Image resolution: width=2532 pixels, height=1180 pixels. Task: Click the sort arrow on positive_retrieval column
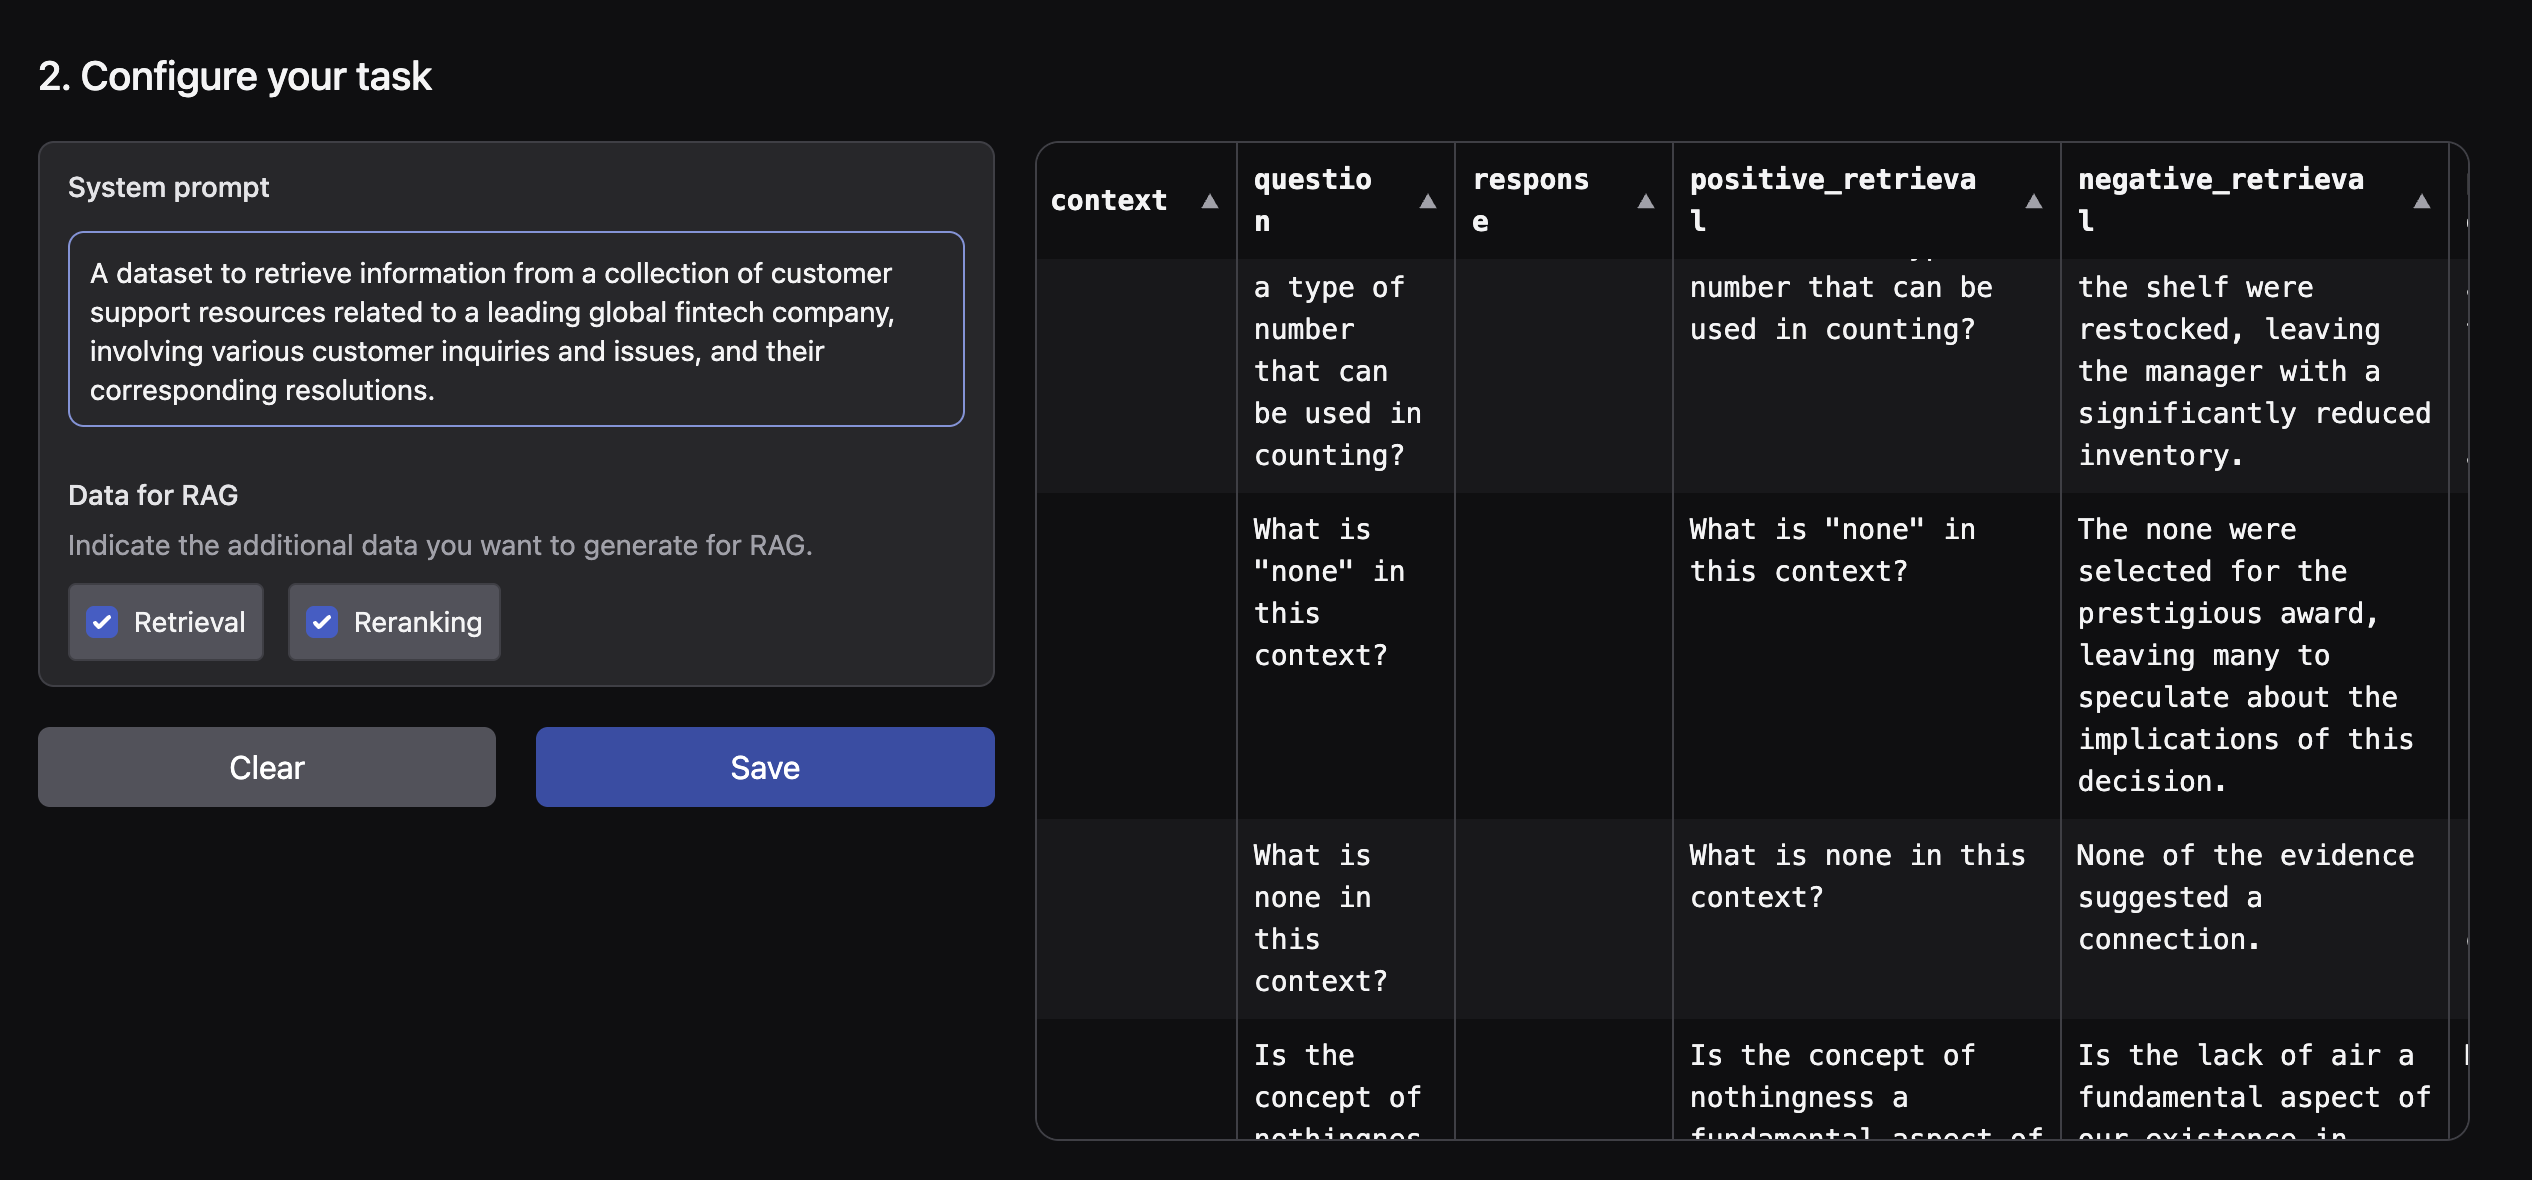pos(2033,201)
